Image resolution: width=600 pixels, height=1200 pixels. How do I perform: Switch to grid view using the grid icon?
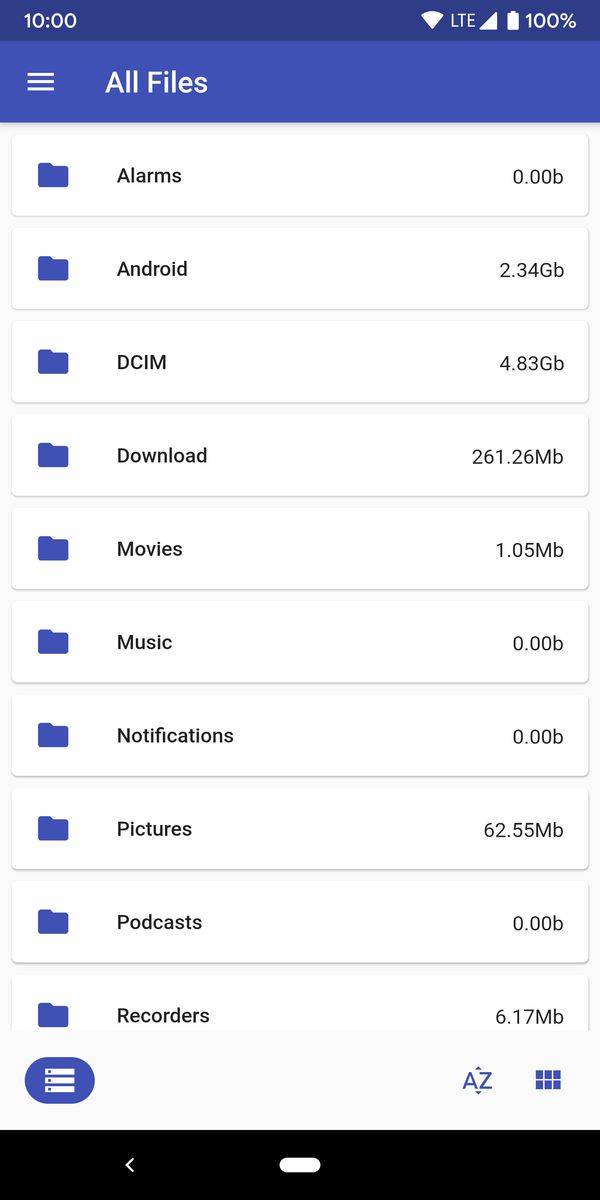548,1079
